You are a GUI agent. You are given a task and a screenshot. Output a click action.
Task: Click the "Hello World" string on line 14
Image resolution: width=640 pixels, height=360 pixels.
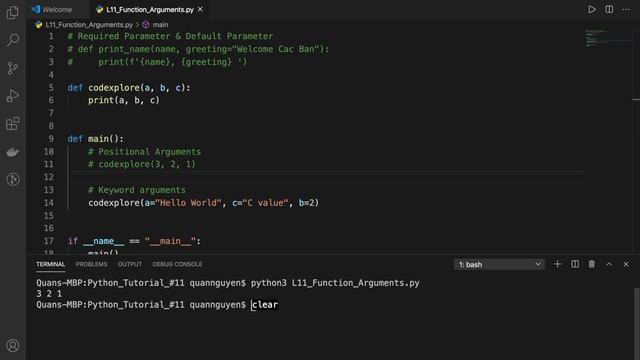pyautogui.click(x=188, y=203)
